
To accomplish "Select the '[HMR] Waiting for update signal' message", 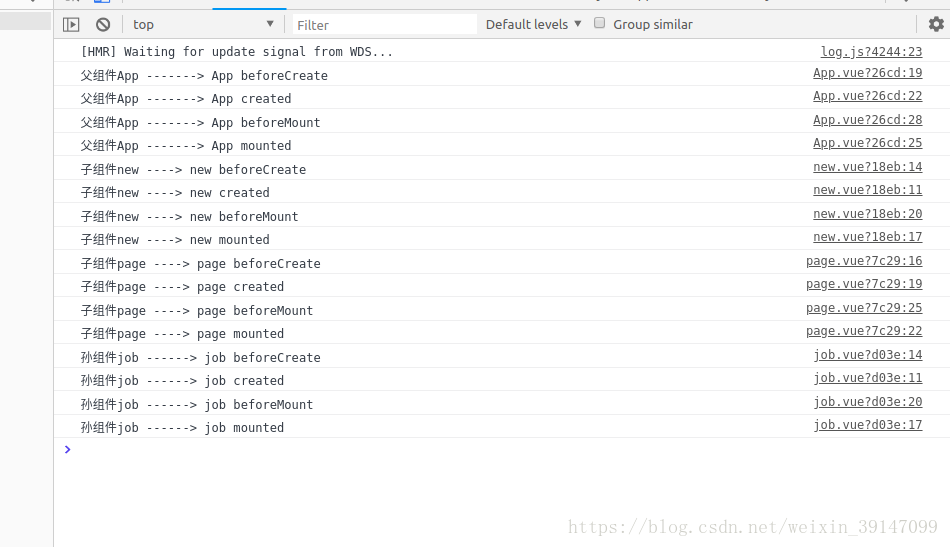I will coord(237,51).
